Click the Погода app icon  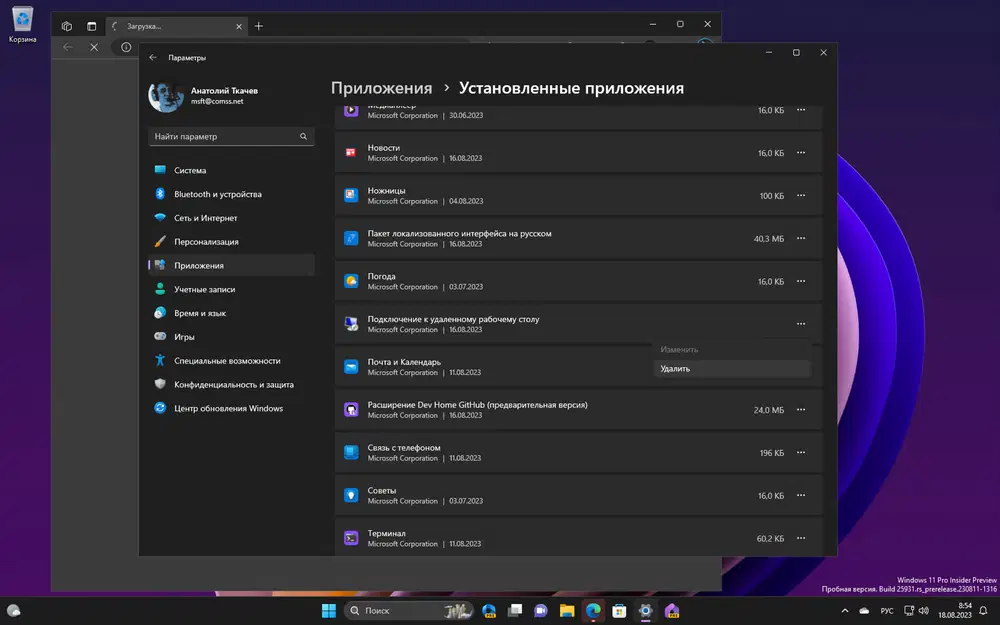351,281
